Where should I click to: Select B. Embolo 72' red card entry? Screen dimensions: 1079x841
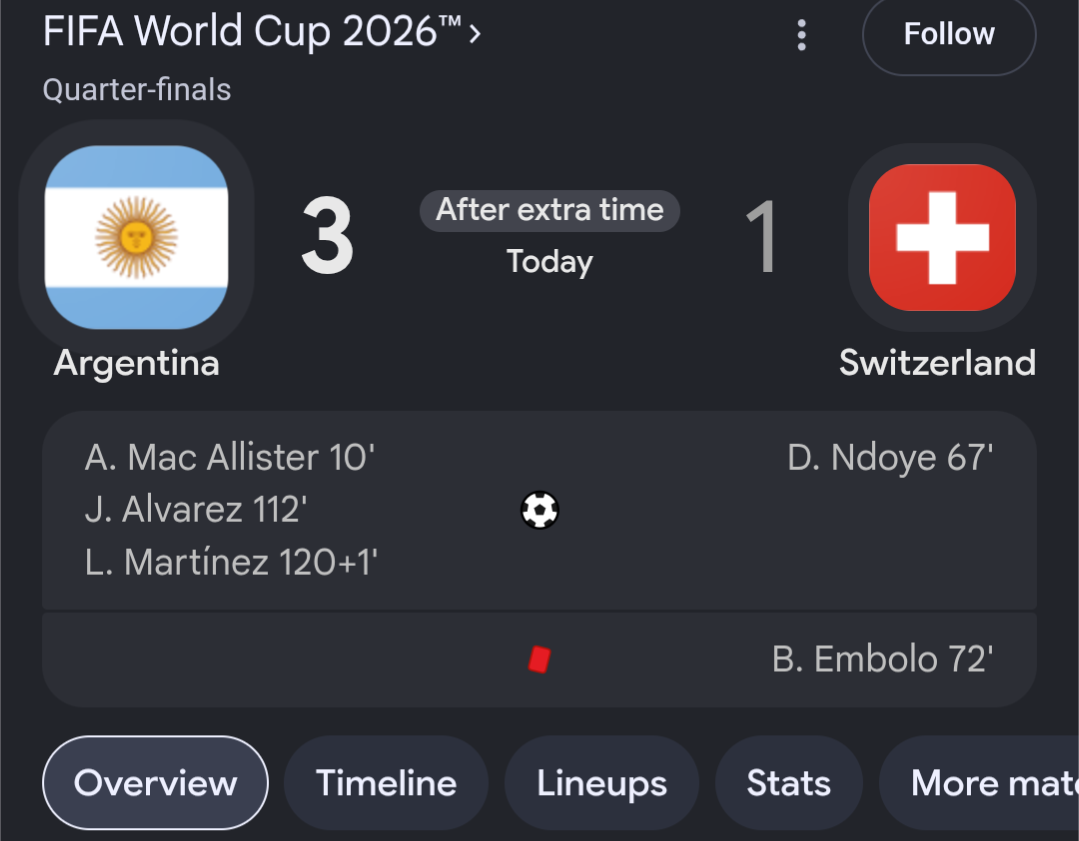[x=882, y=659]
